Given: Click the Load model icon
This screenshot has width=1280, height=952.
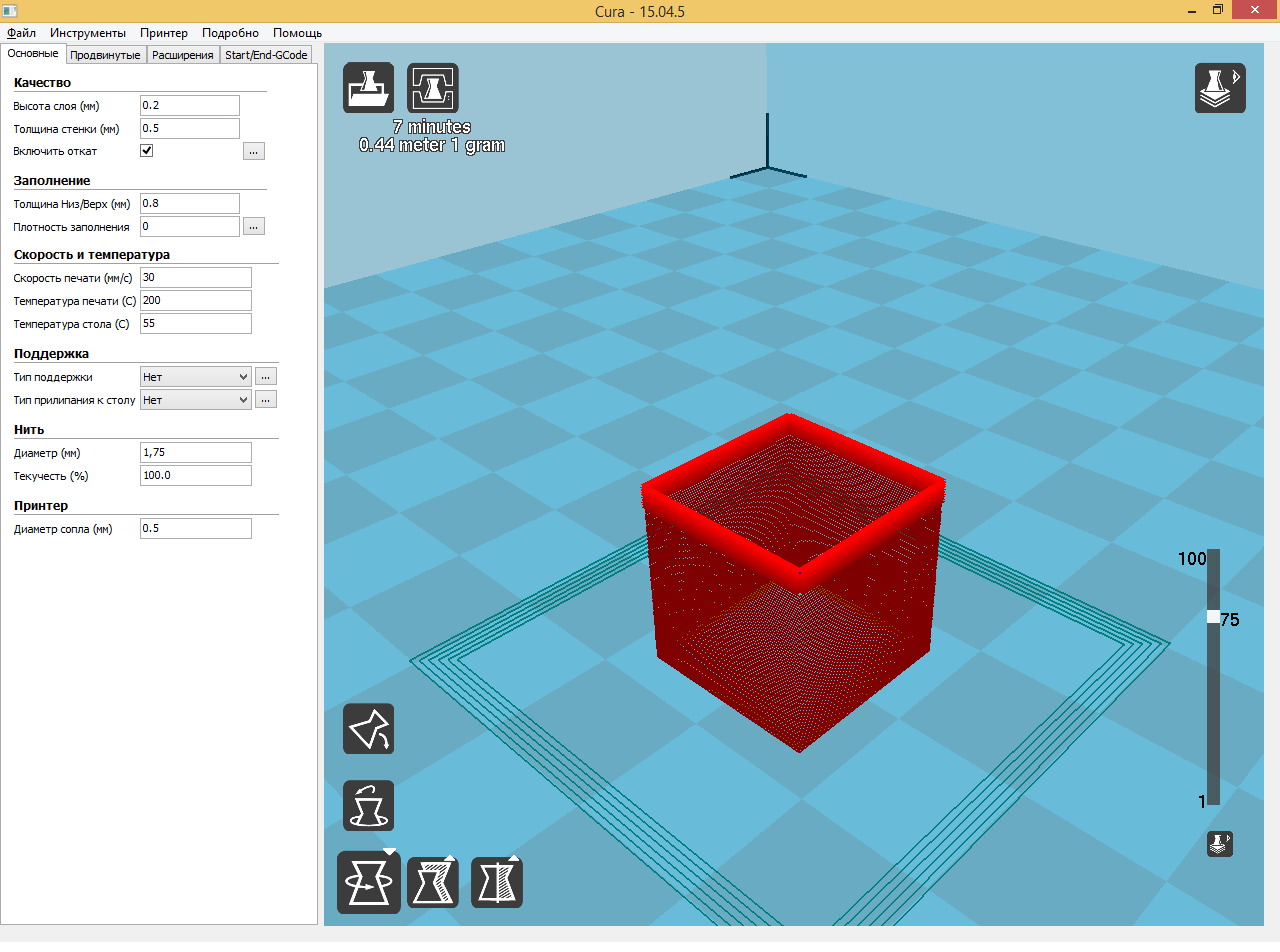Looking at the screenshot, I should 368,88.
